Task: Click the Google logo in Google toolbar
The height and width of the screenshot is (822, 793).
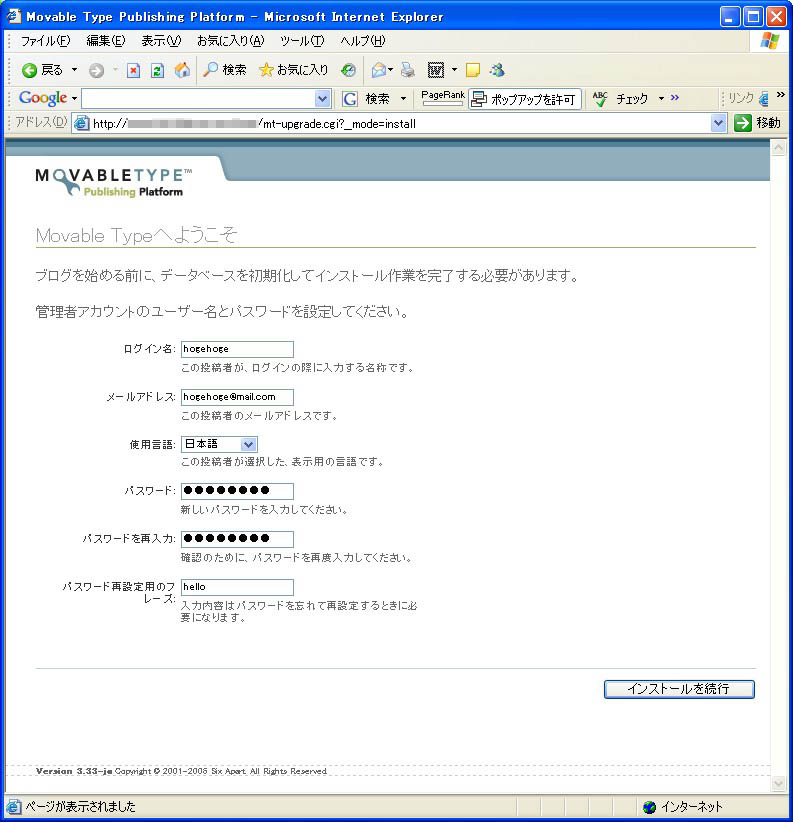Action: (x=42, y=98)
